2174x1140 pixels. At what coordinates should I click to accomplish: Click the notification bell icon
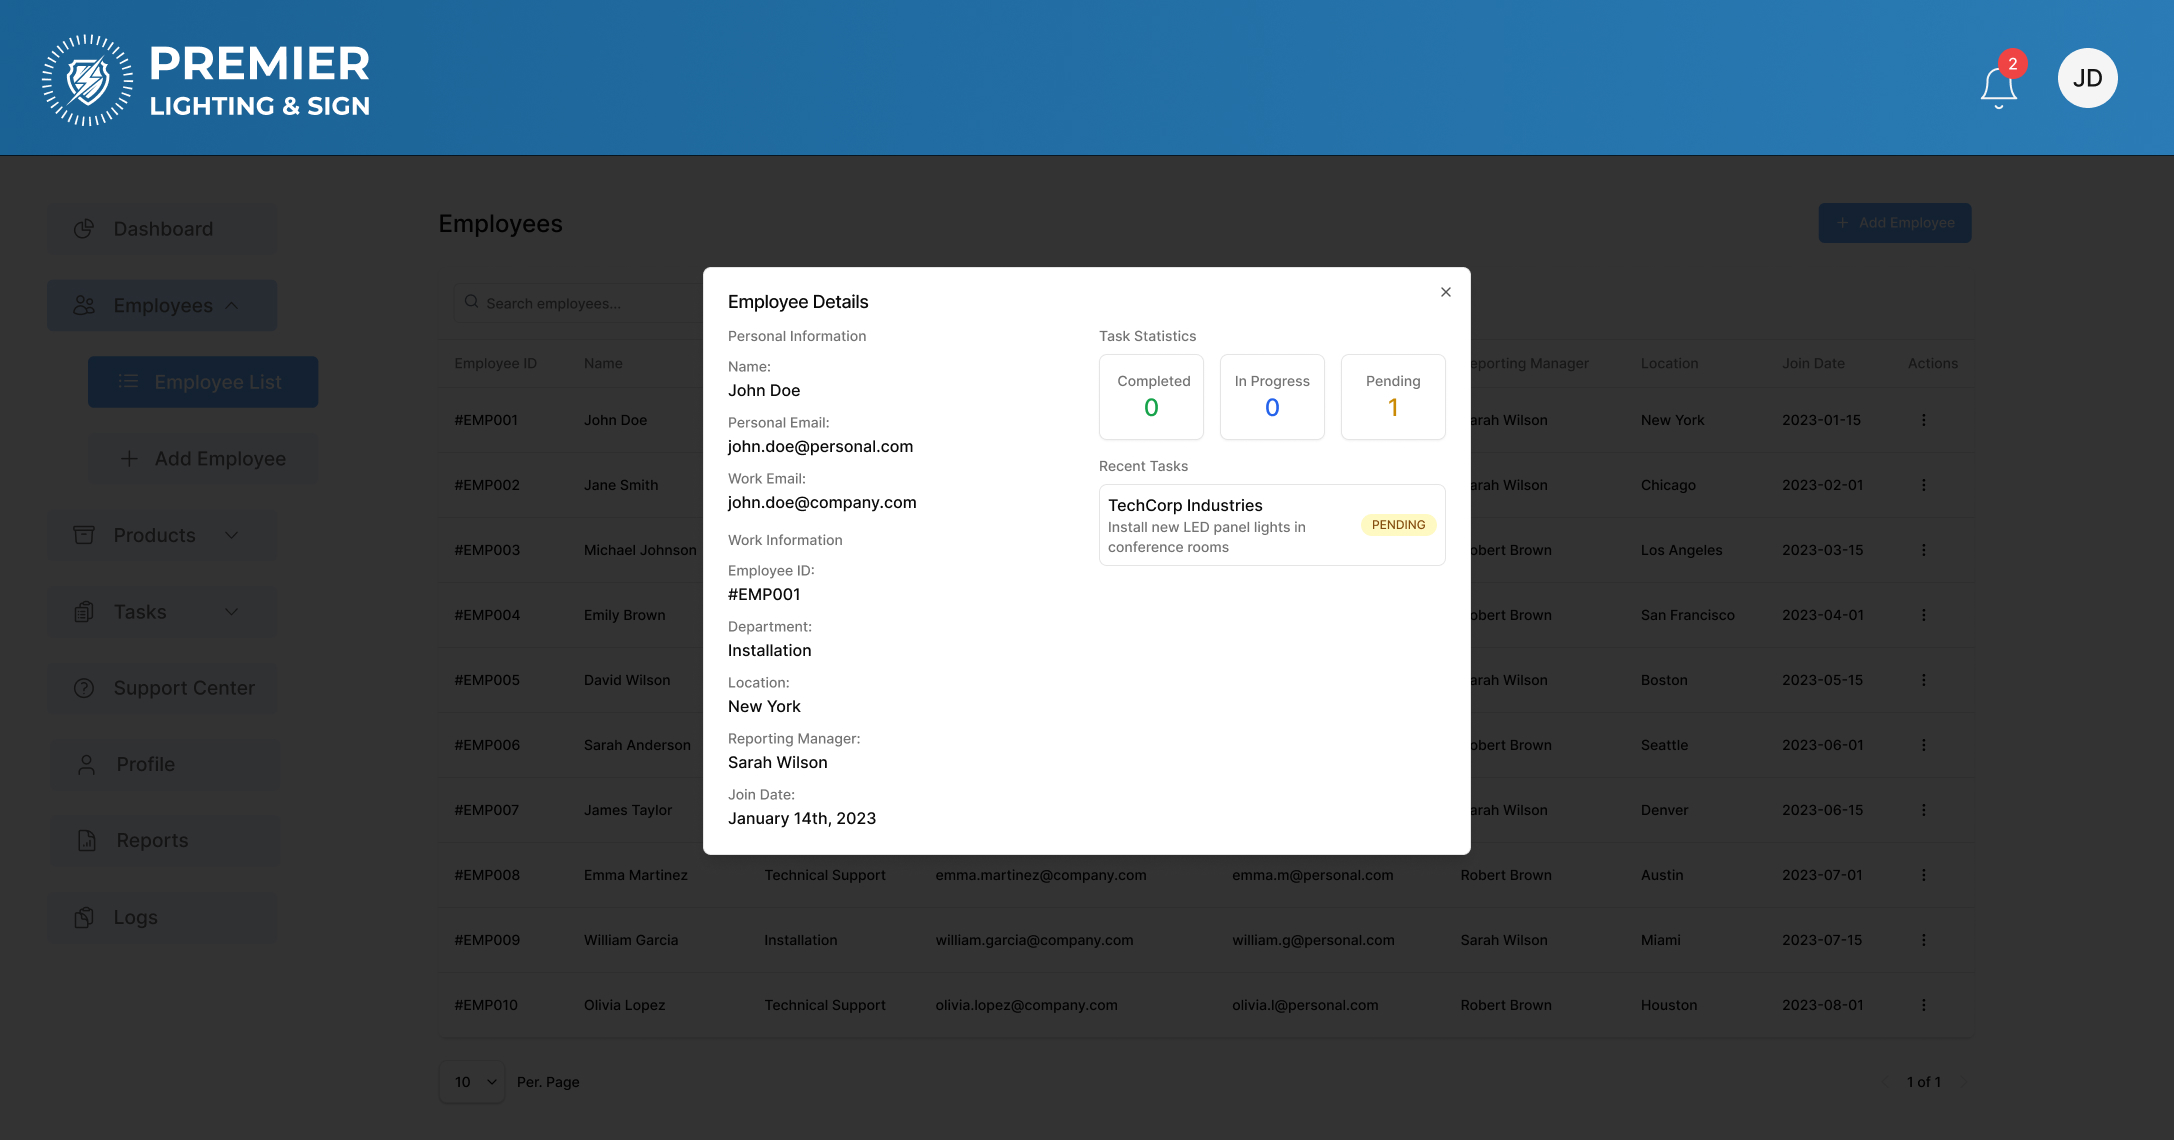tap(1998, 86)
